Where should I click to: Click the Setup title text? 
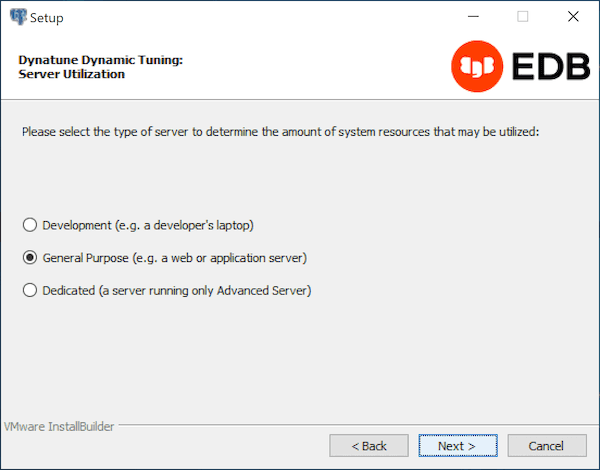(47, 18)
